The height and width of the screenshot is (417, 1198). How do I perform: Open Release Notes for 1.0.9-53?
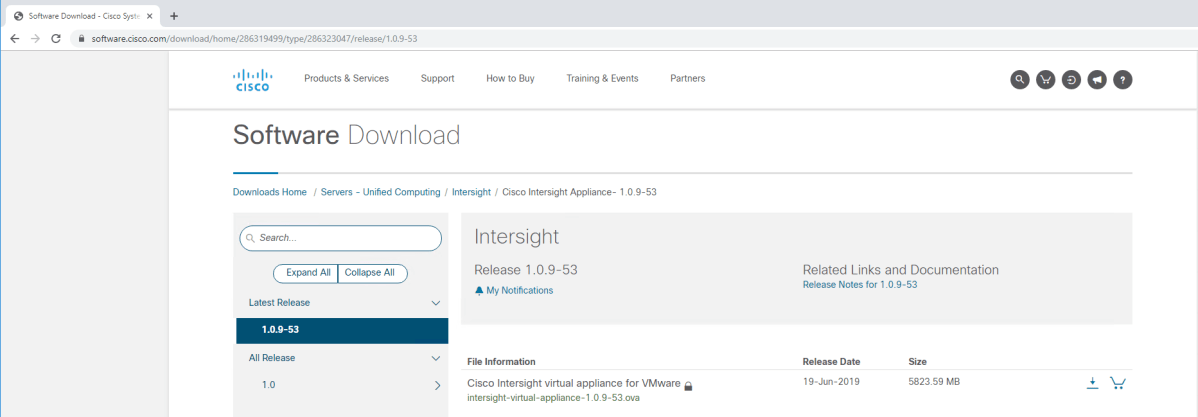point(859,285)
